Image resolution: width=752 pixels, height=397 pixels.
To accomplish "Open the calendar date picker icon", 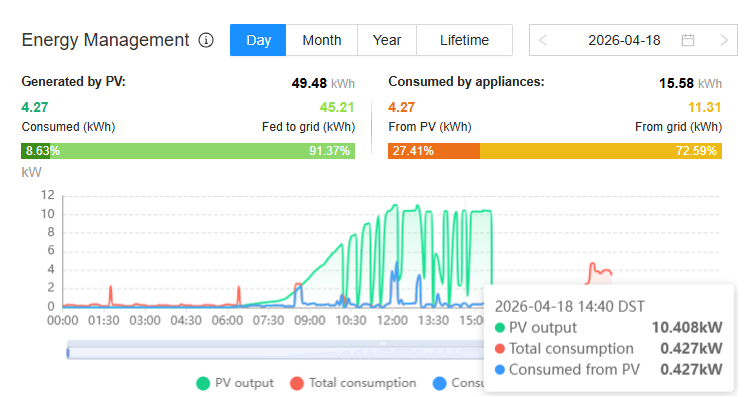I will pos(688,40).
